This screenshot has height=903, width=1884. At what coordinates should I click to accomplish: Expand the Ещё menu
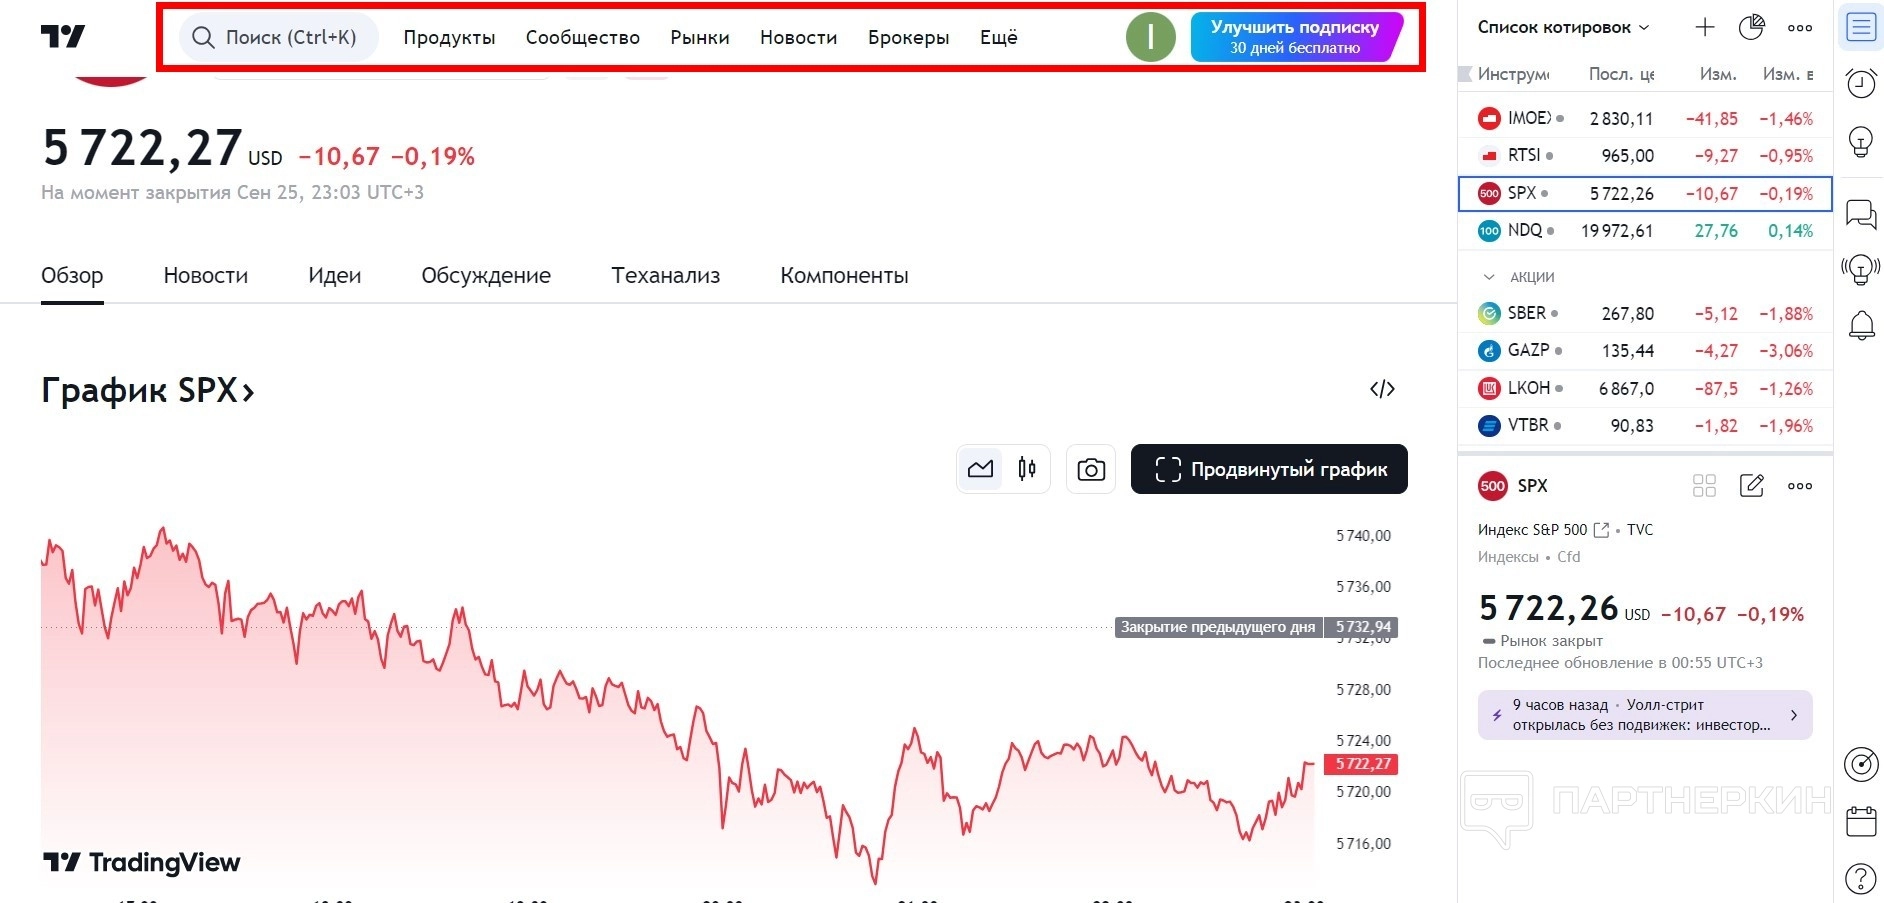pos(999,37)
